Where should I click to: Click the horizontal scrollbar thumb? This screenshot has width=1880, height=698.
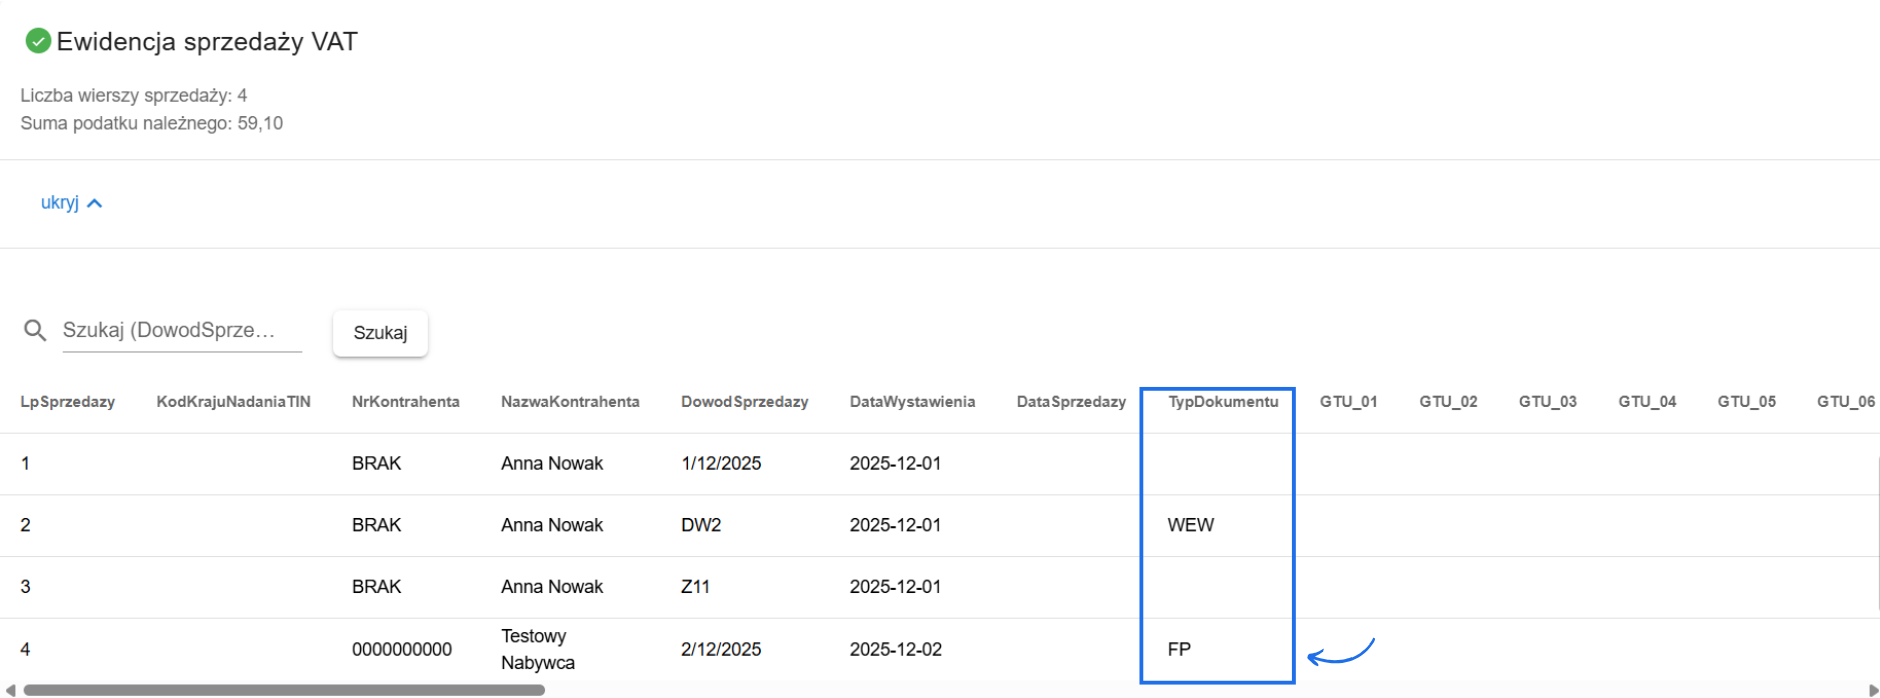point(284,690)
